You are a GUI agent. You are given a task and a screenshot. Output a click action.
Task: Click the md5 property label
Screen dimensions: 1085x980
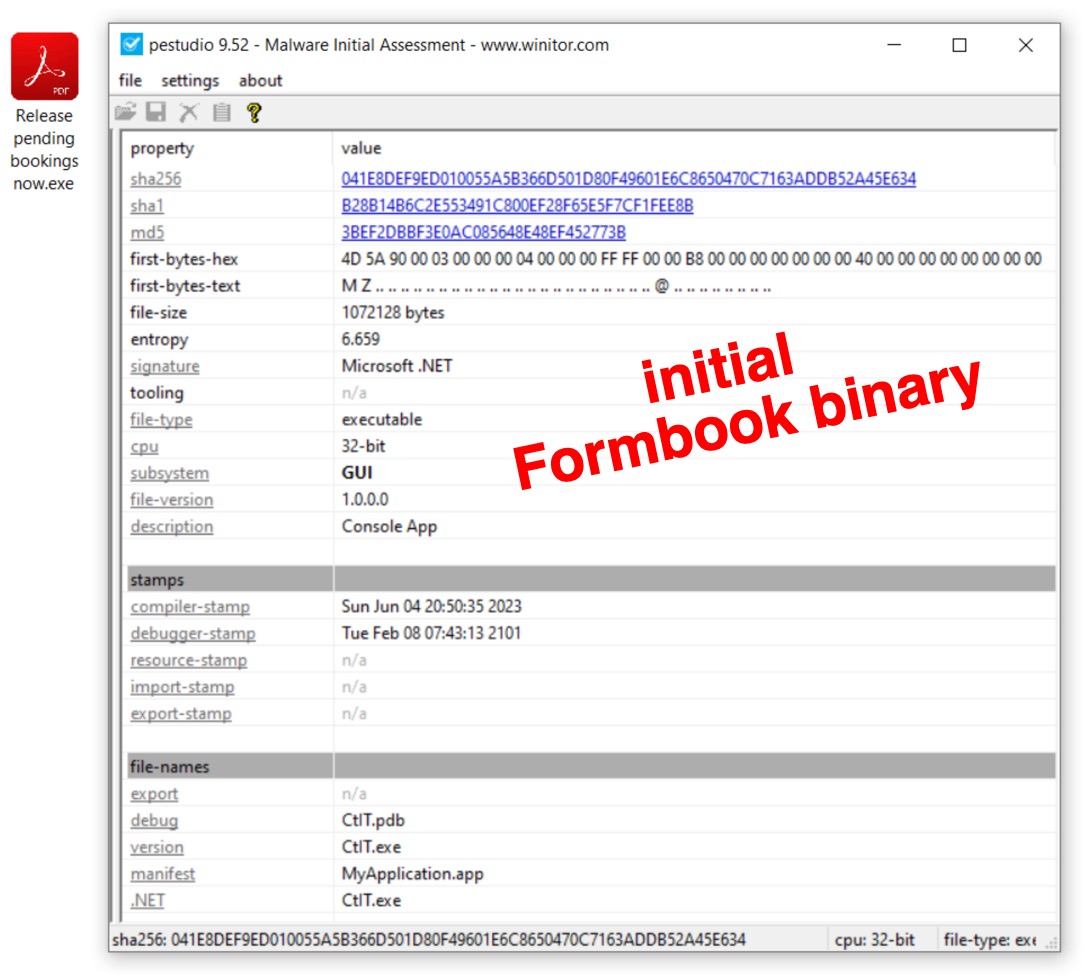[147, 233]
